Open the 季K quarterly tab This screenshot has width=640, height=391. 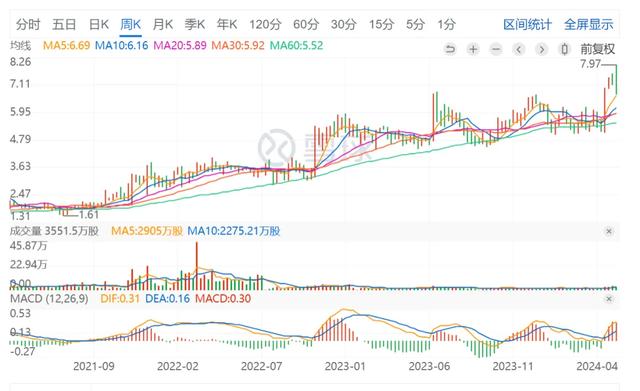pyautogui.click(x=195, y=24)
